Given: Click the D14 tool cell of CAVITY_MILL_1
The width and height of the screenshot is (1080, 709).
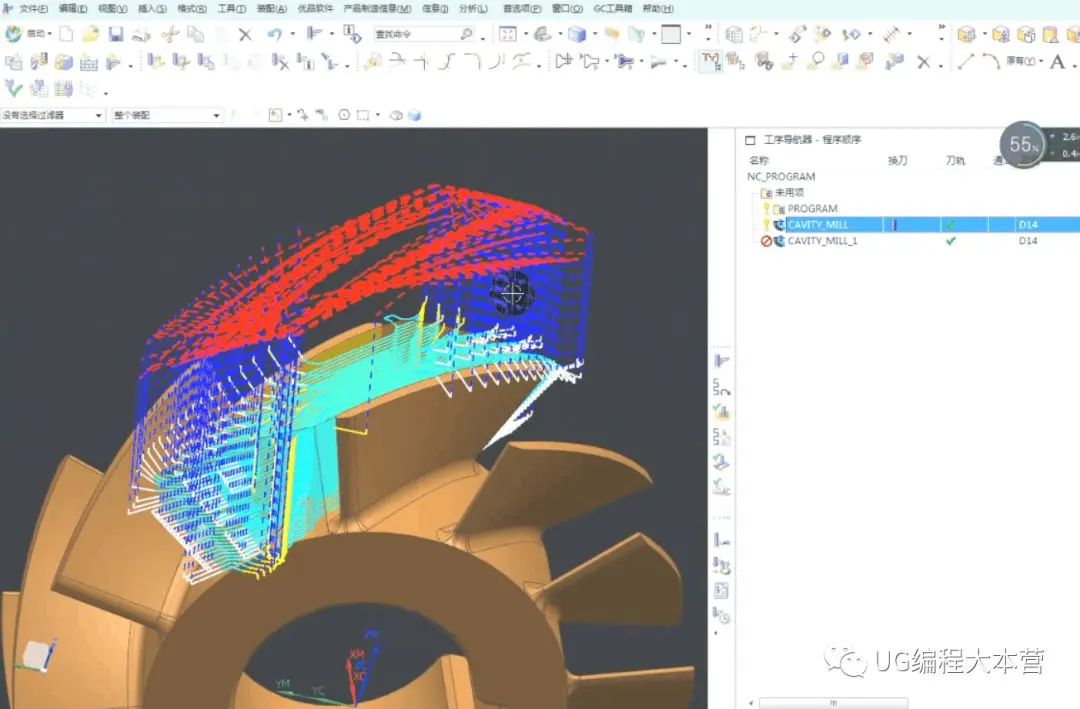Looking at the screenshot, I should coord(1028,241).
